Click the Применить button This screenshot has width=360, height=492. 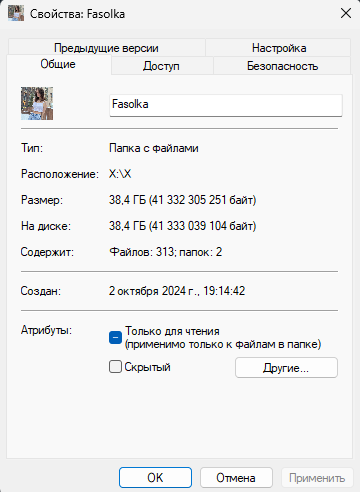tap(317, 478)
